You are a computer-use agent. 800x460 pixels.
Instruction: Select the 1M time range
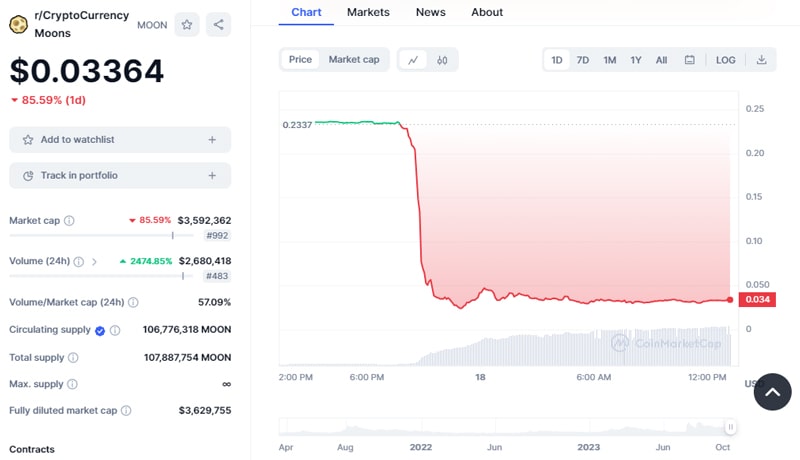[610, 60]
